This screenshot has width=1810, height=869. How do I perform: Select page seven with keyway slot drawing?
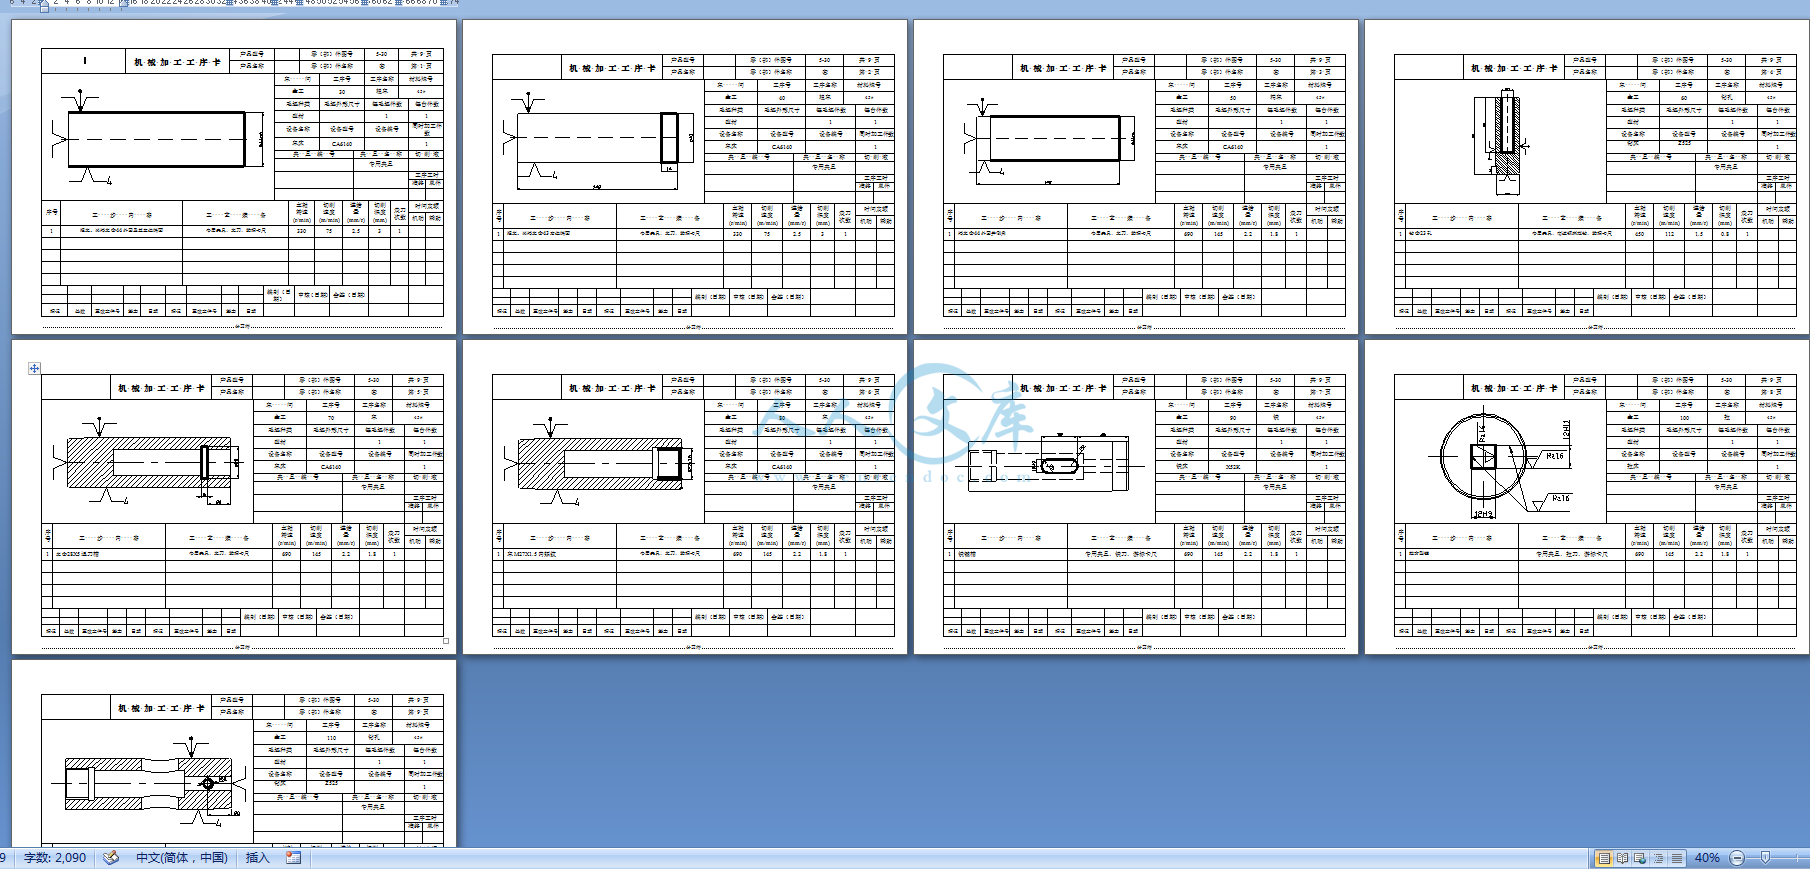pyautogui.click(x=1136, y=497)
